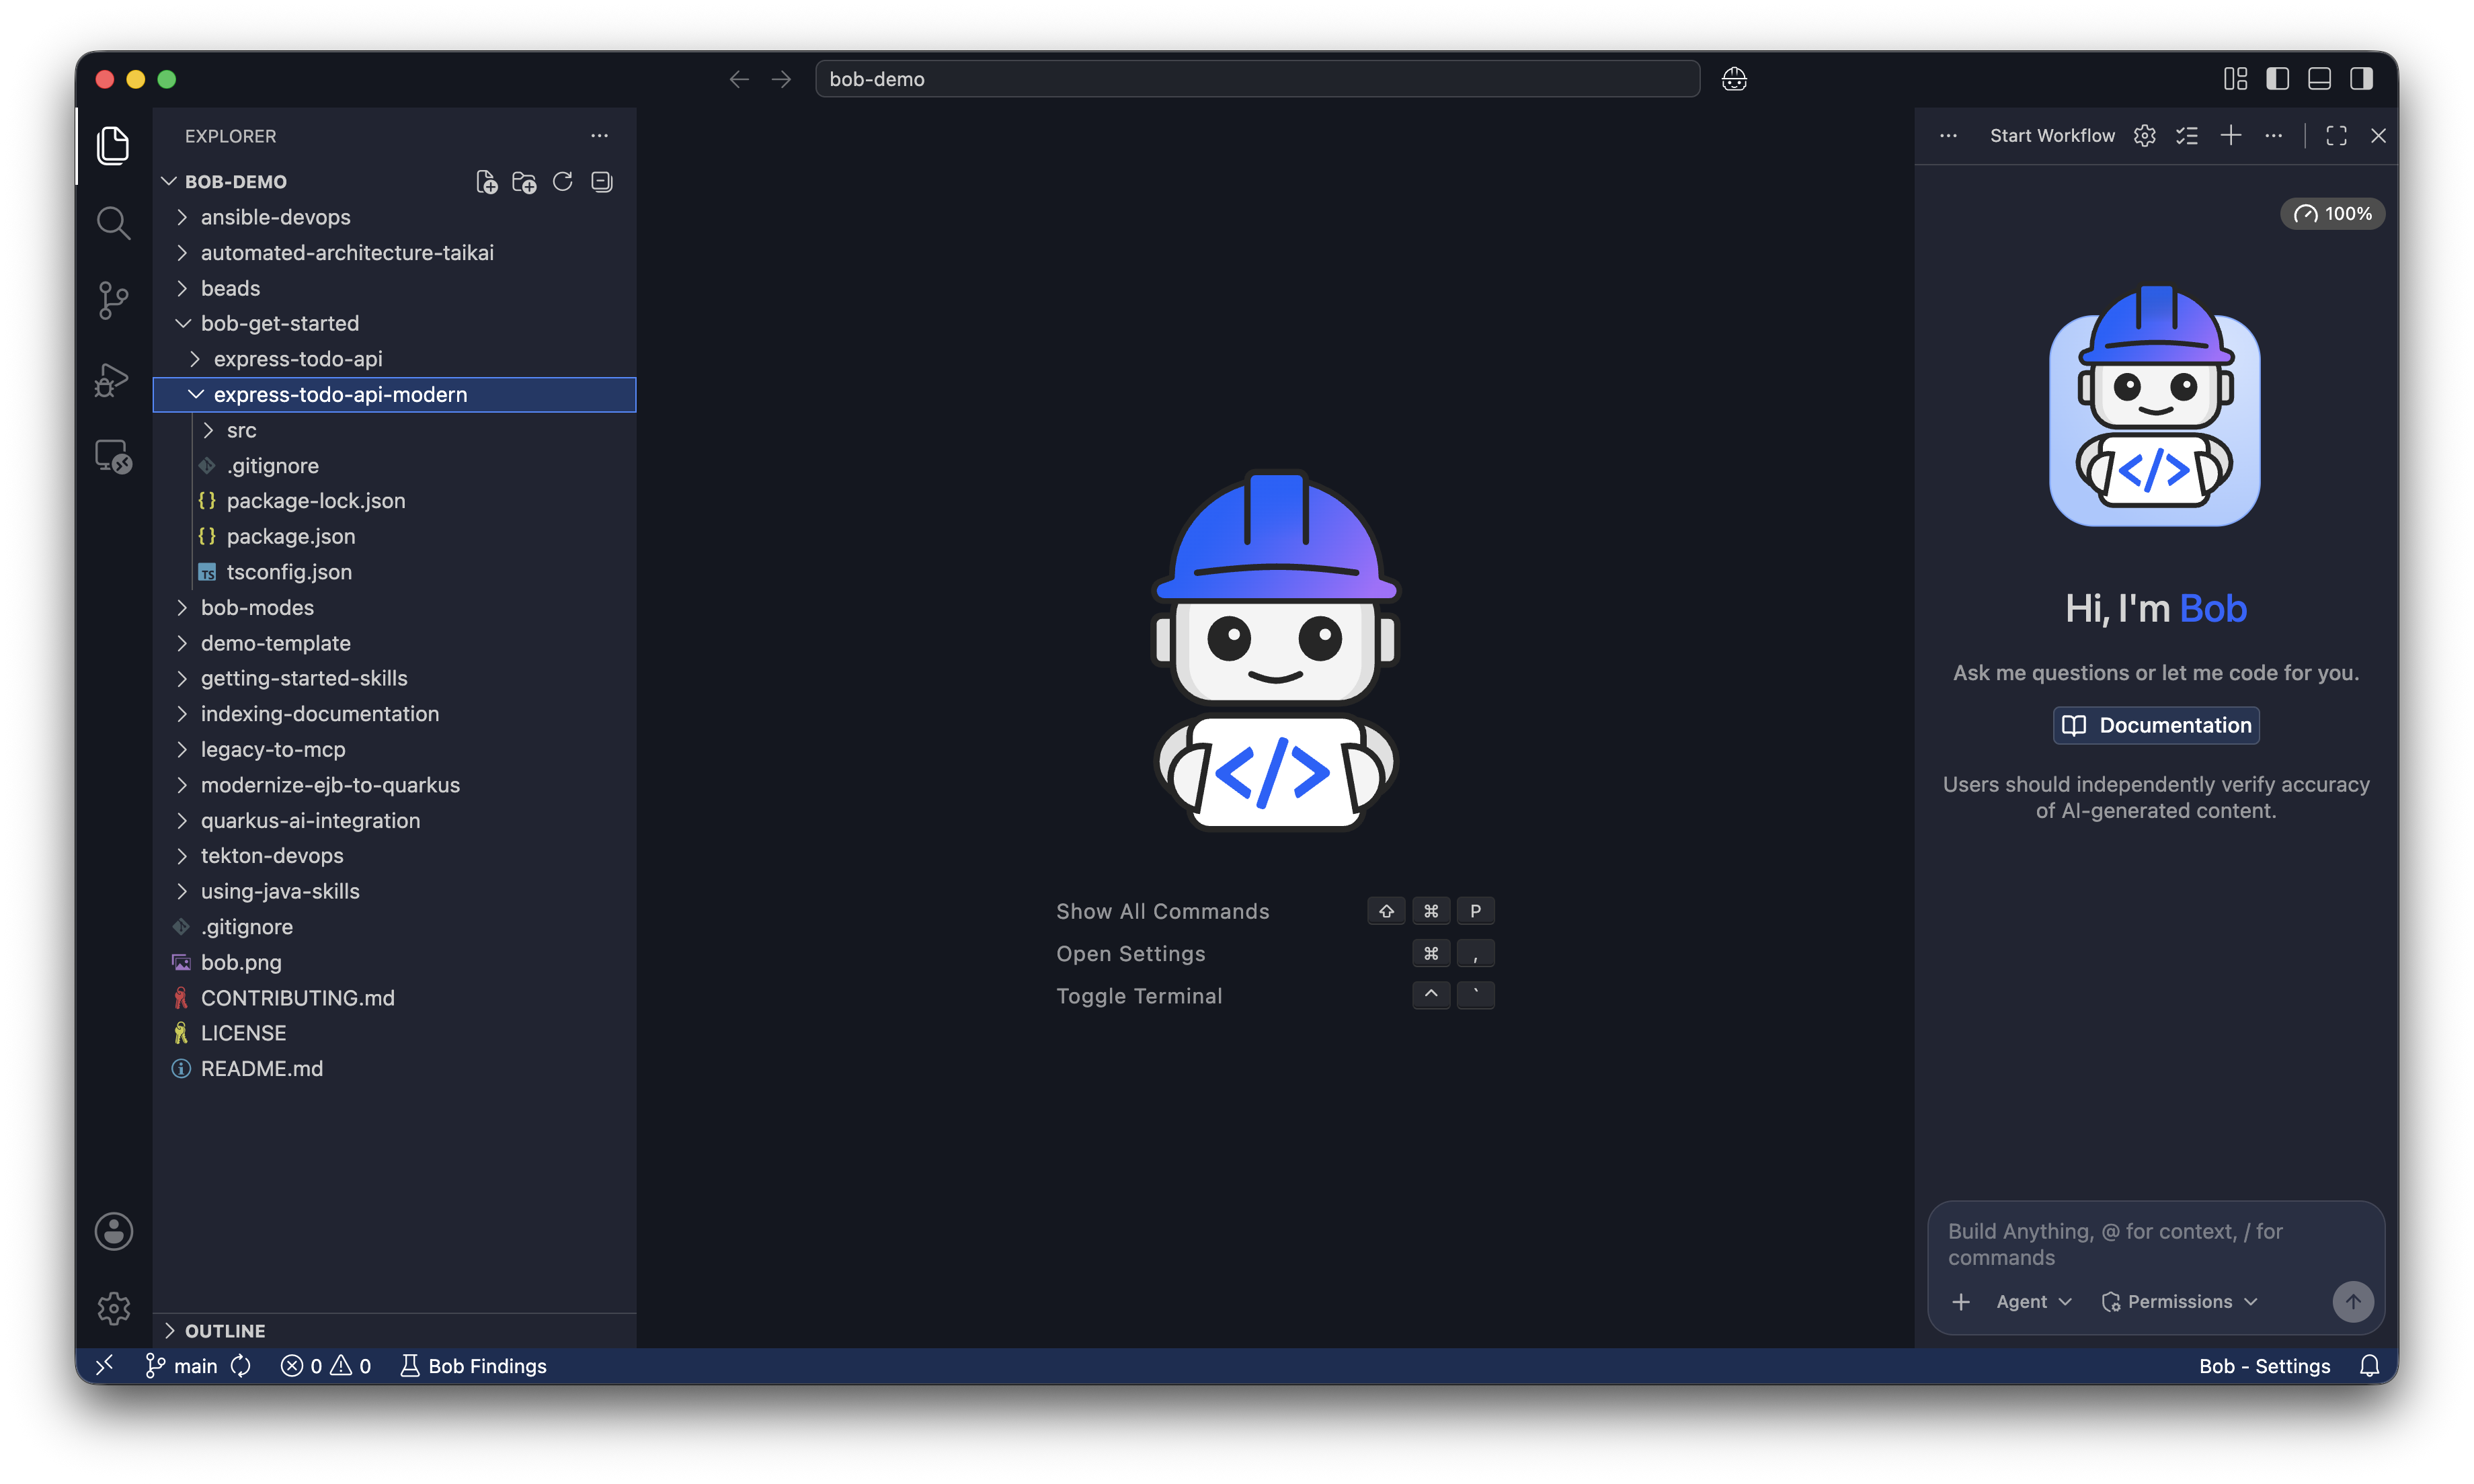Expand the modernize-ejb-to-quarkus folder
The height and width of the screenshot is (1484, 2474).
pos(394,785)
